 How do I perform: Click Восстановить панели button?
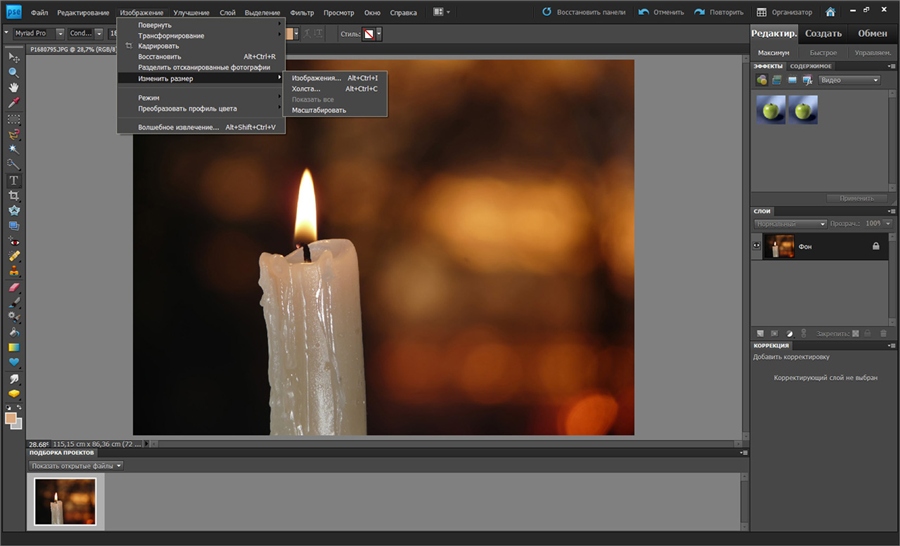584,12
